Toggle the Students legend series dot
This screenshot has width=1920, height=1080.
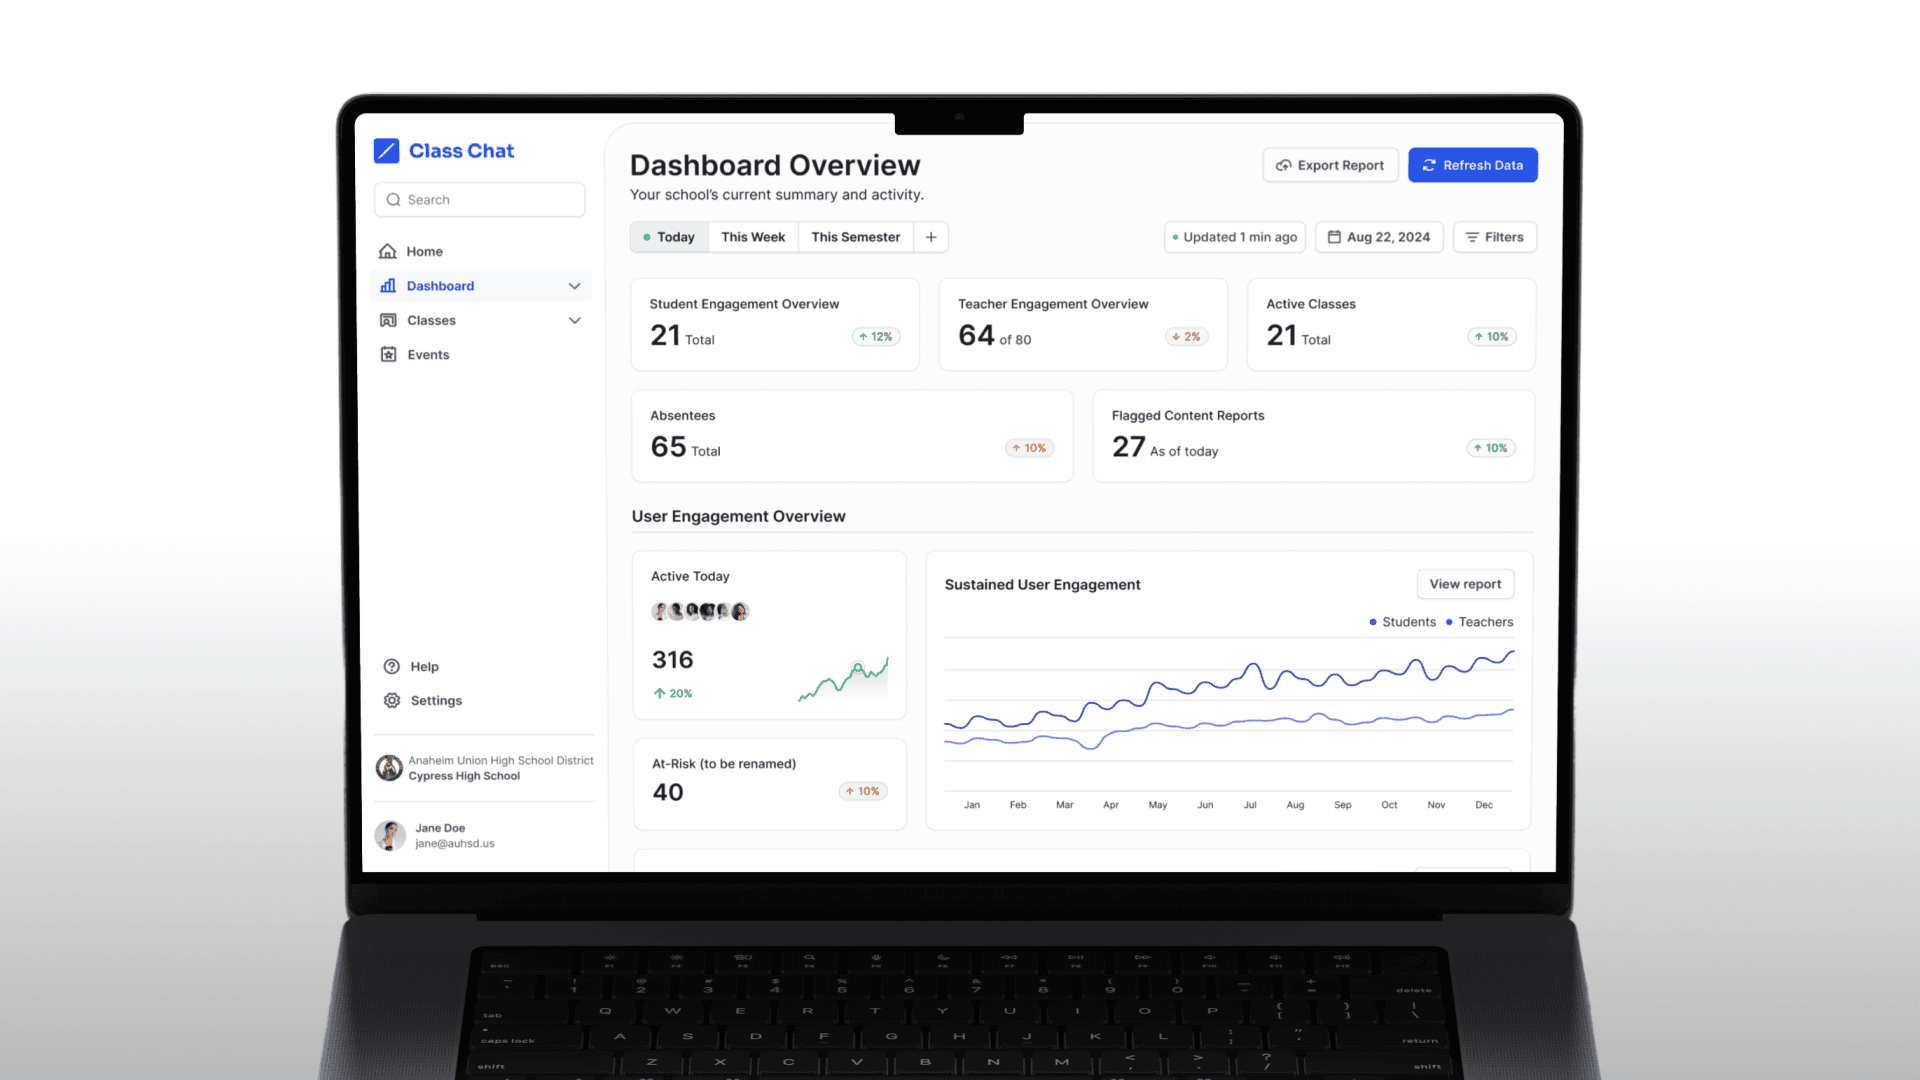tap(1373, 622)
